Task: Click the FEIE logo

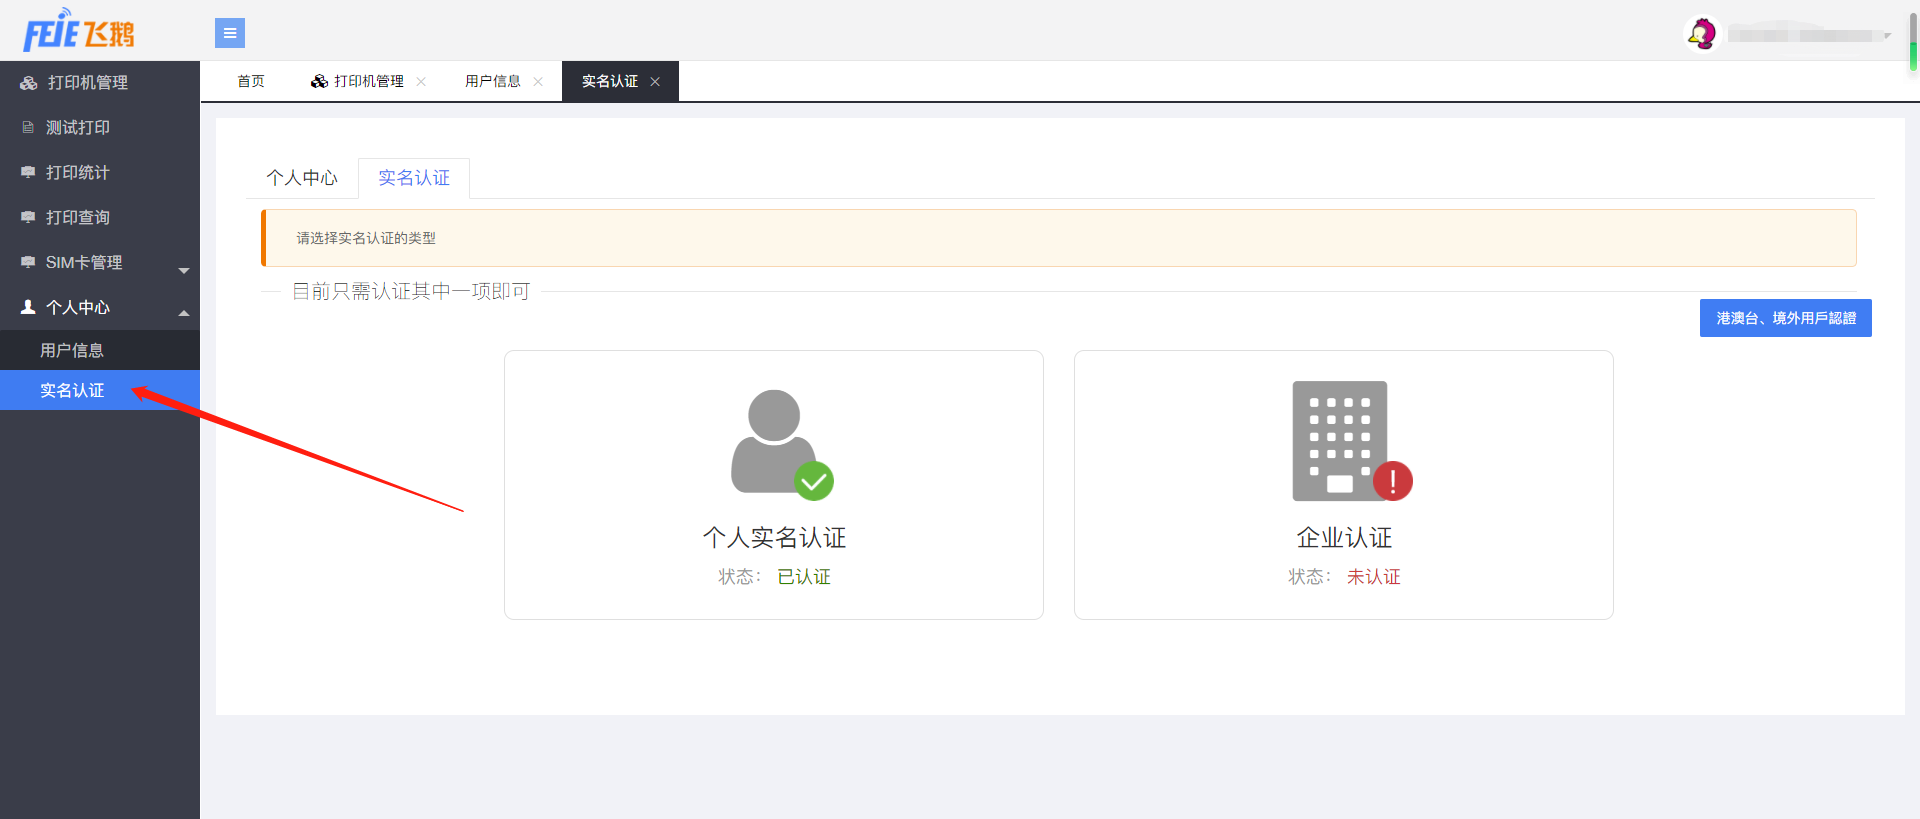Action: 78,31
